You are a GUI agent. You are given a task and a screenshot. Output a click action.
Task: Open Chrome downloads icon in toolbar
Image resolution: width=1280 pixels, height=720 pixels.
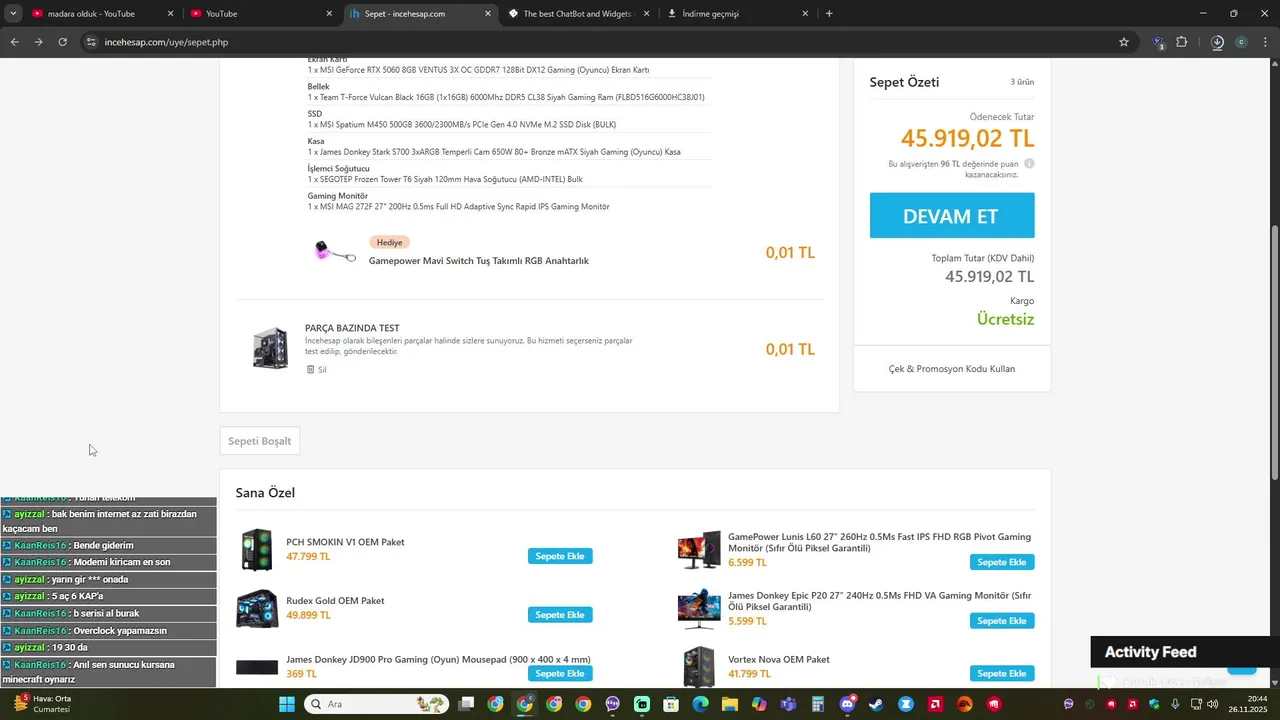click(1217, 42)
